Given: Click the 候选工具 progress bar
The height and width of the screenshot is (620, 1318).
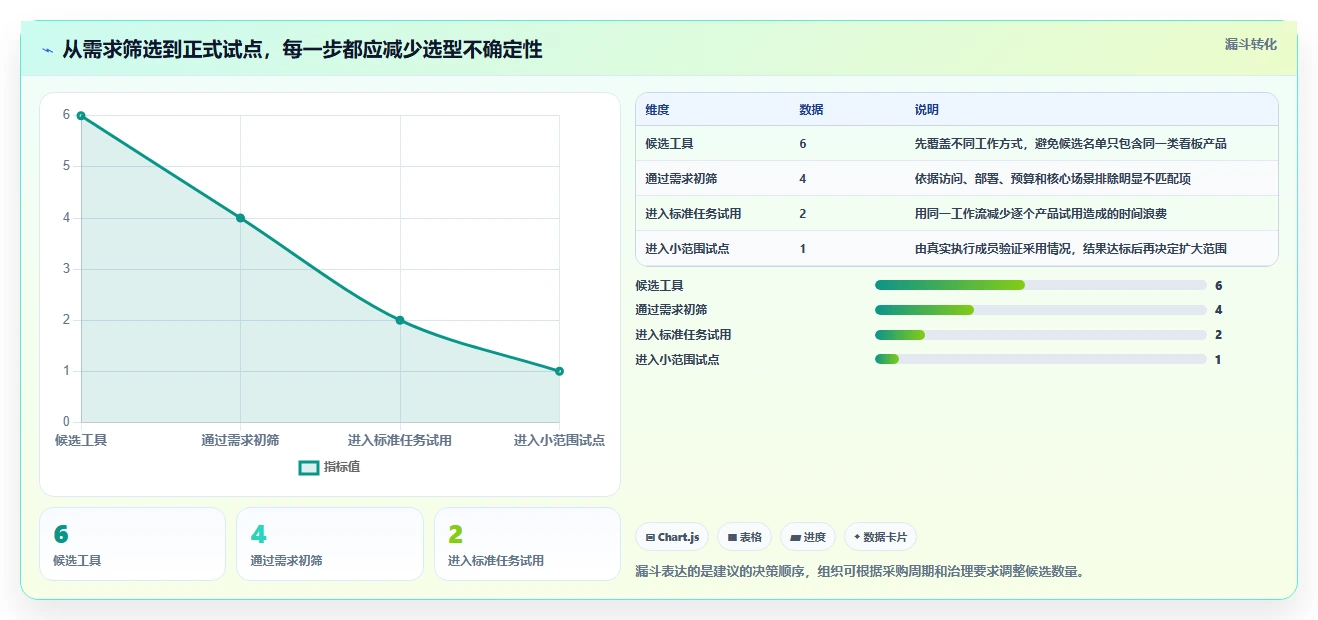Looking at the screenshot, I should coord(1041,285).
